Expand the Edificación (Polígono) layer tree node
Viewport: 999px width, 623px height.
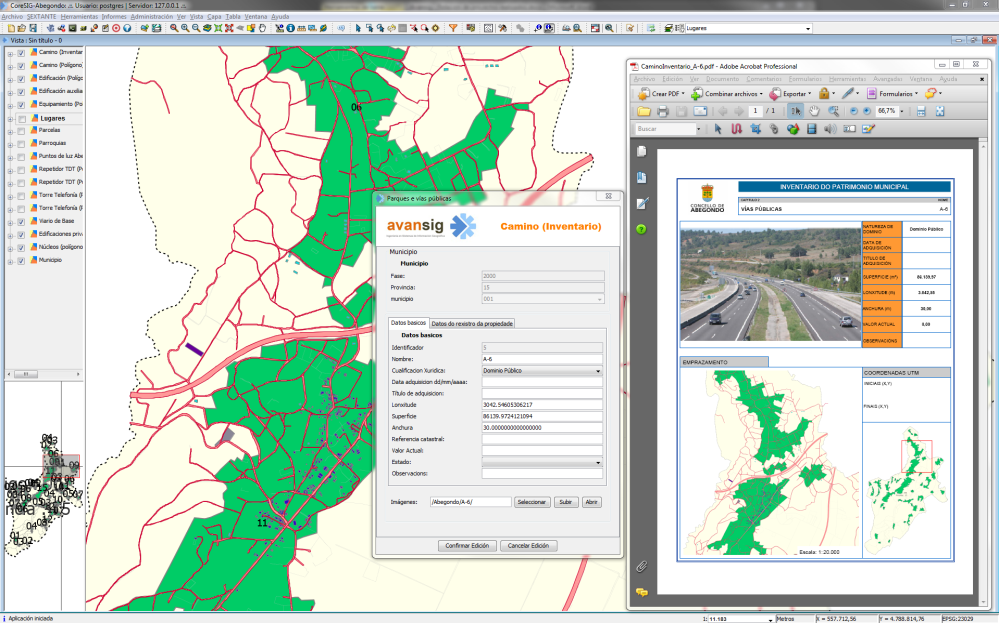10,79
